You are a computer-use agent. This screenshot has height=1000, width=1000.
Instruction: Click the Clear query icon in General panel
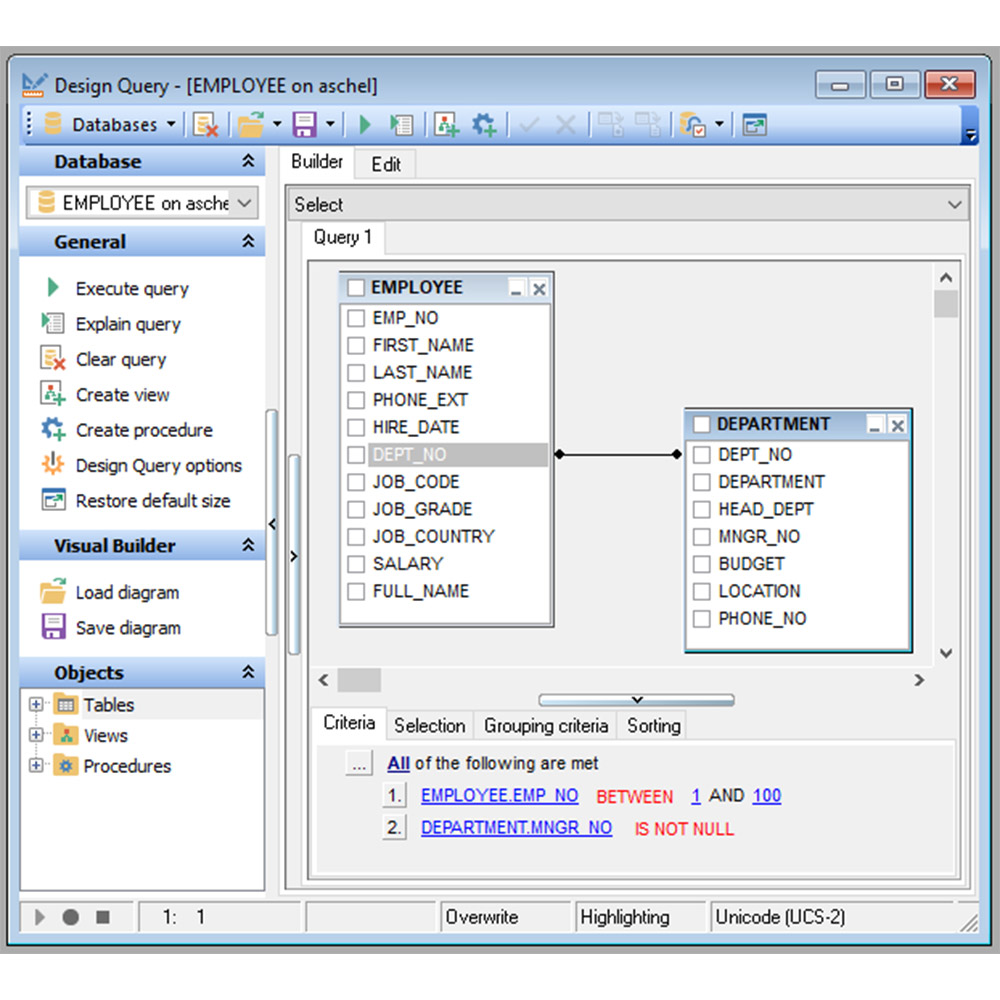coord(53,358)
